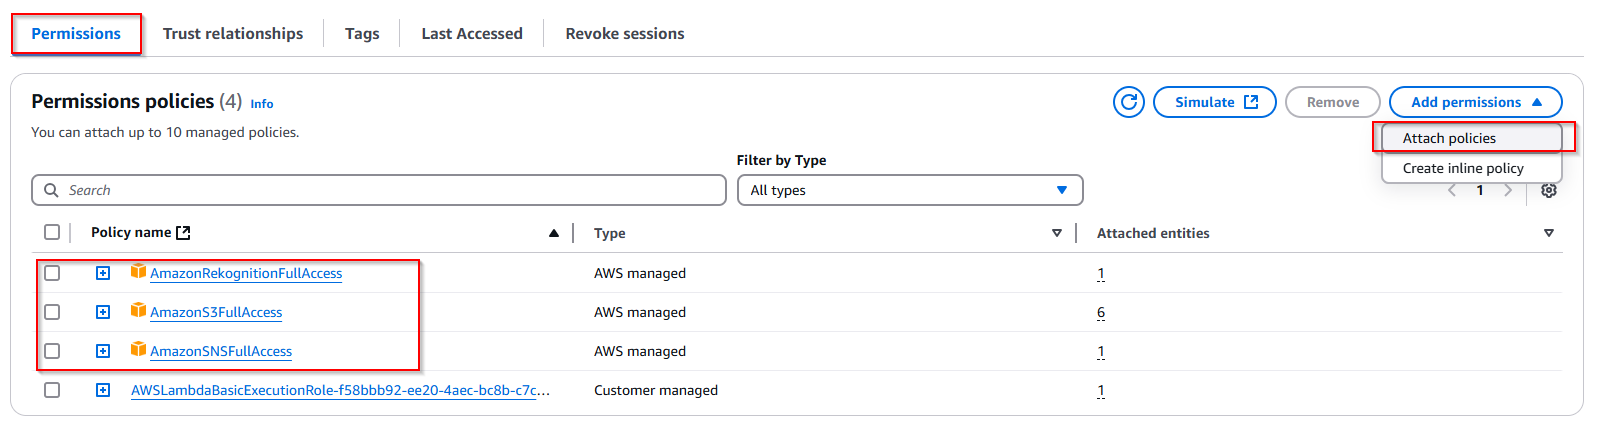Click the page number 1 indicator
1597x425 pixels.
(x=1480, y=190)
